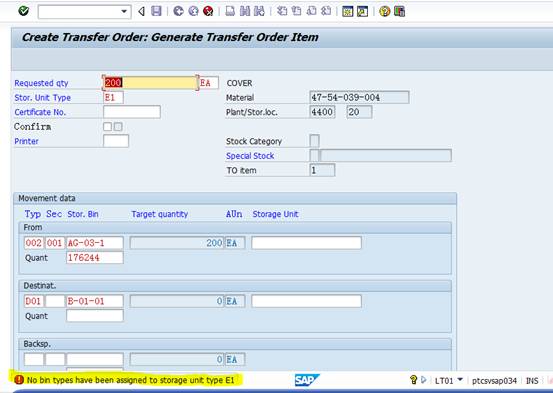Click the Destinat. Storage Unit input field
Viewport: 553px width, 393px height.
tap(306, 301)
